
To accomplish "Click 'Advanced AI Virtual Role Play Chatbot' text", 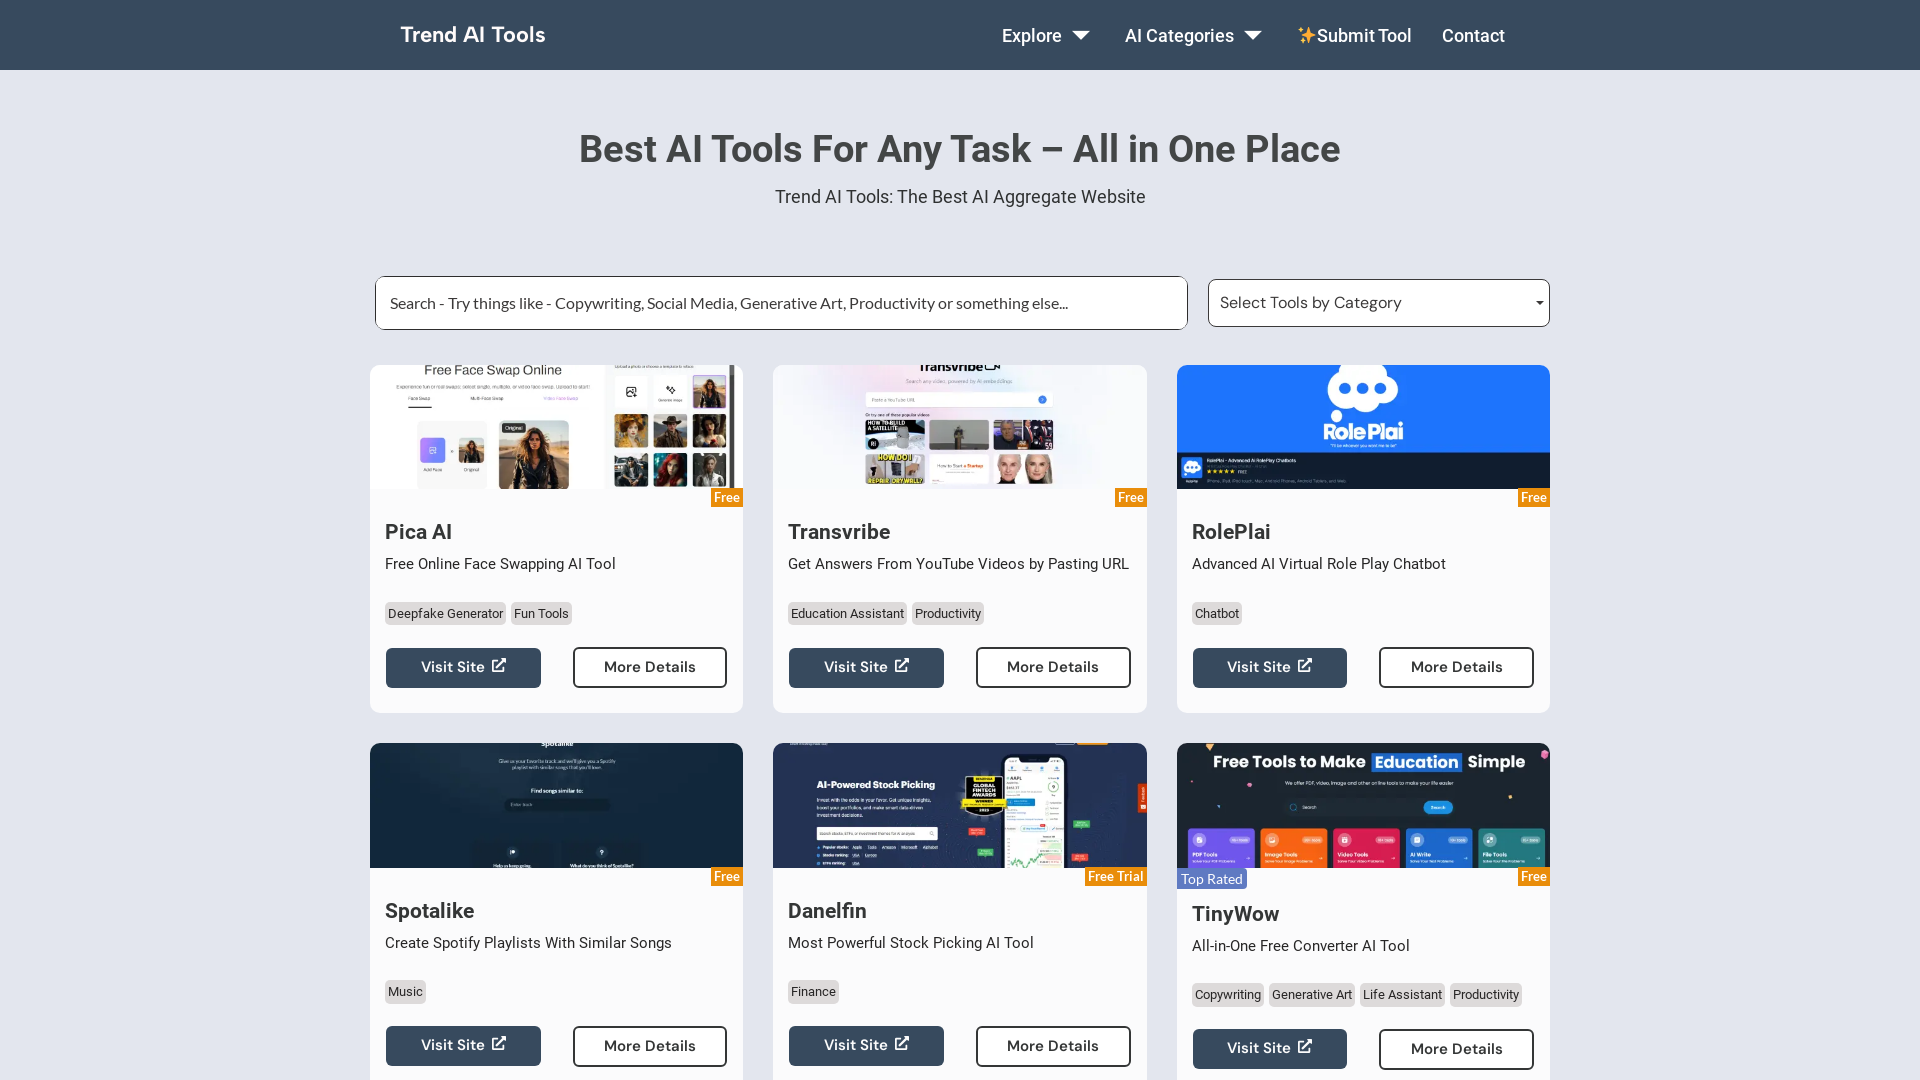I will point(1319,564).
